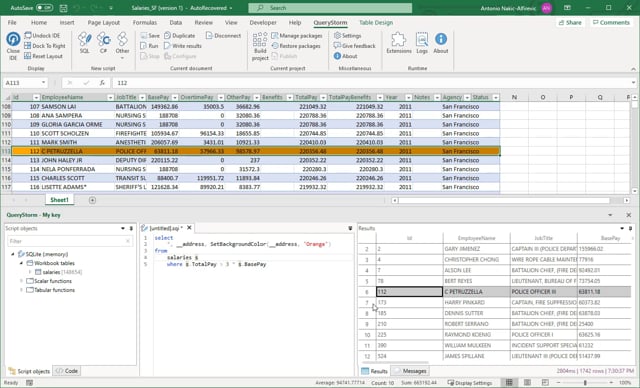
Task: Switch to the Script objects bottom tab
Action: 29,371
